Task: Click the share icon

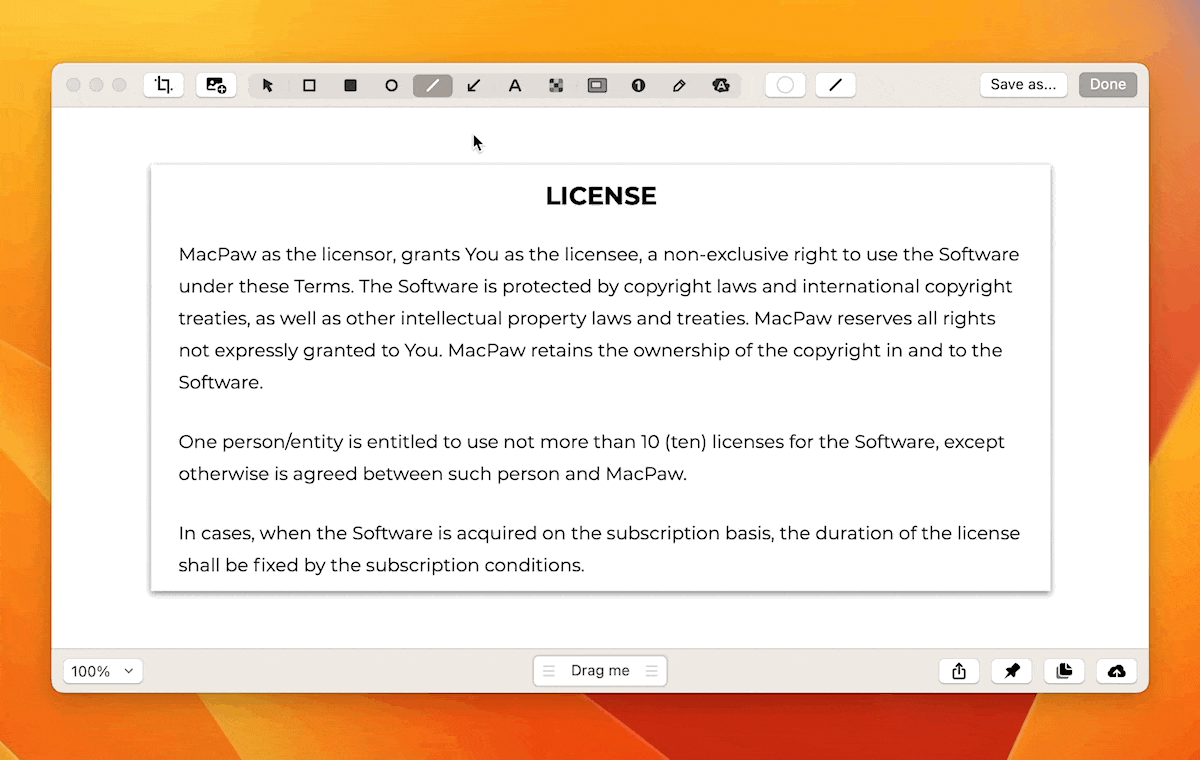Action: coord(959,671)
